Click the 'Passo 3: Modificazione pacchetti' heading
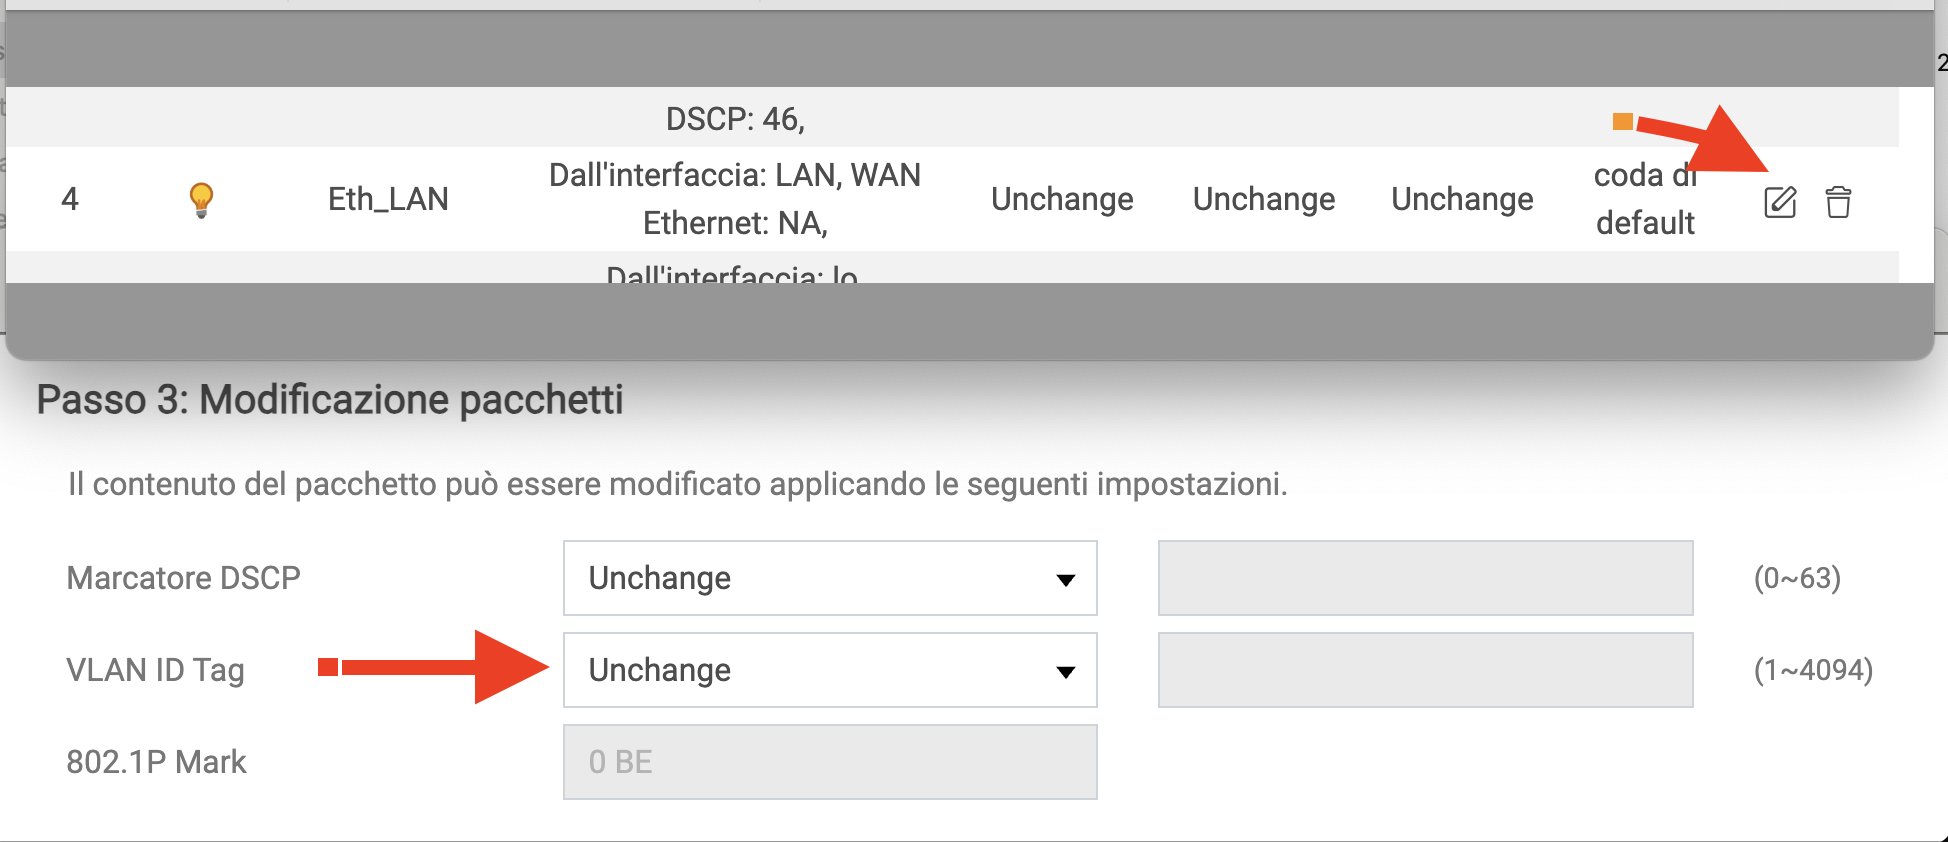The width and height of the screenshot is (1948, 842). [330, 399]
